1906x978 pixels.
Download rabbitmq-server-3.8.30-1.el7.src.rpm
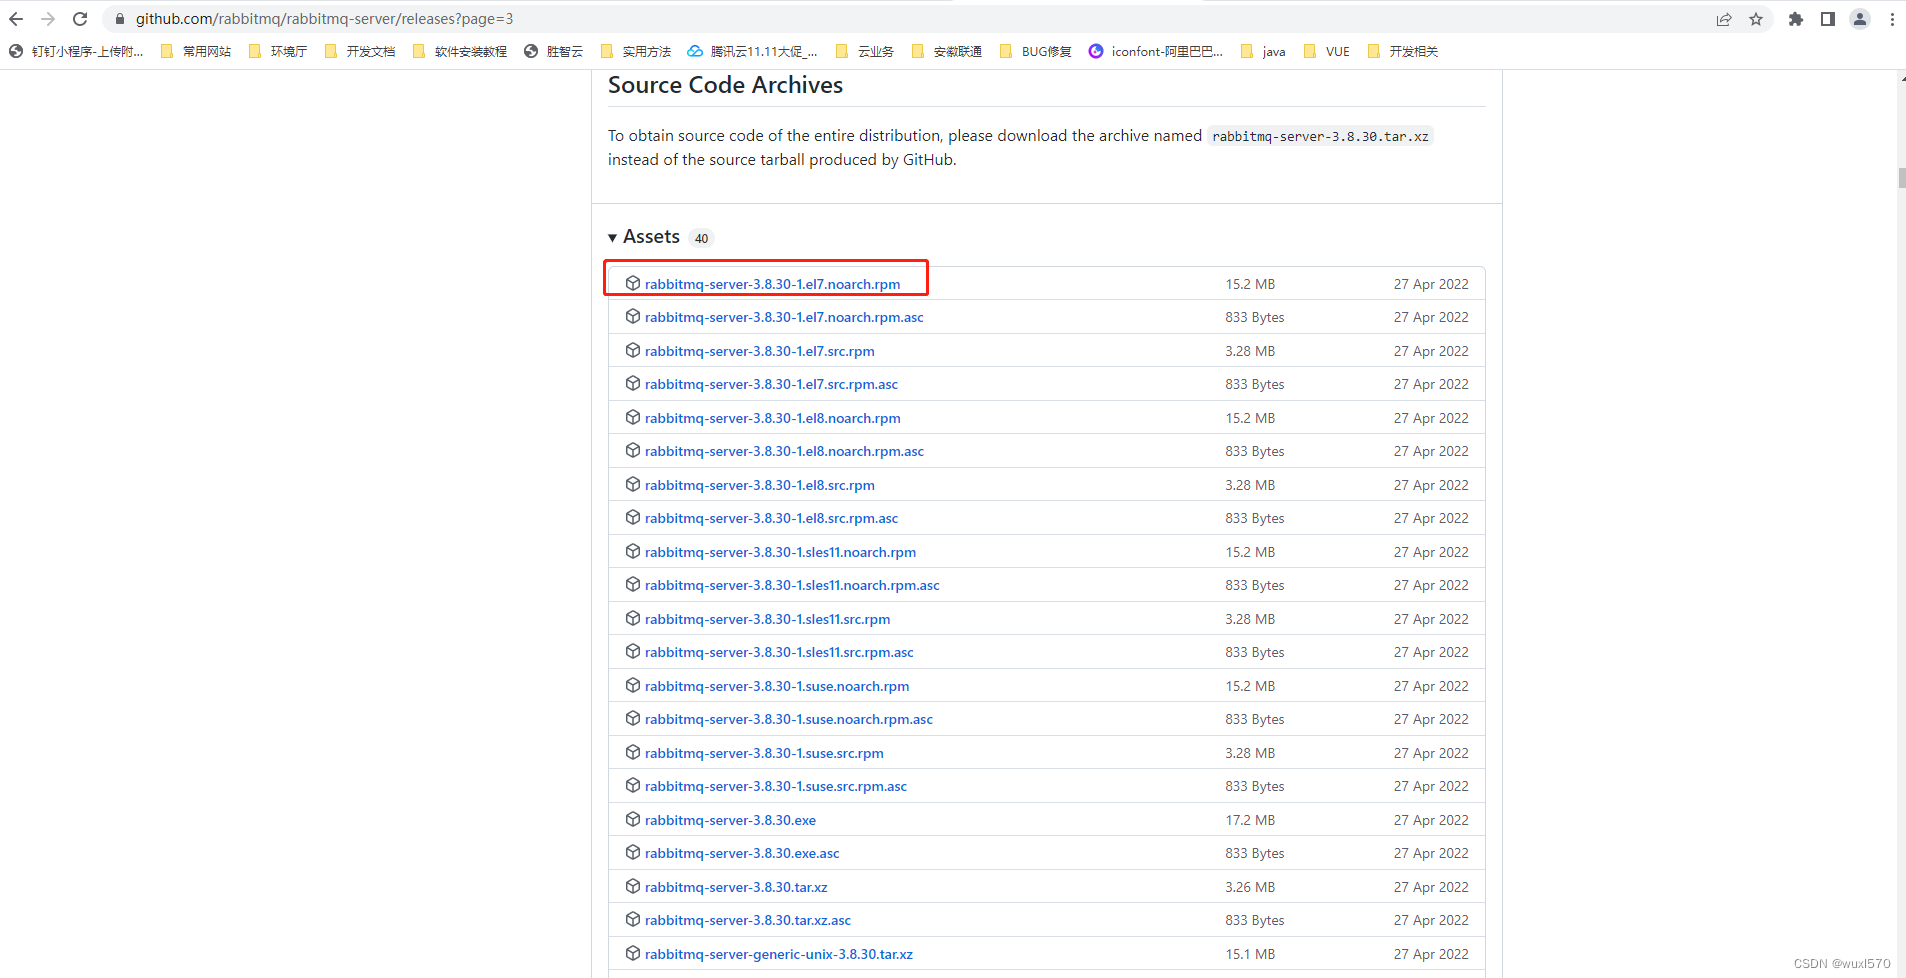tap(759, 351)
